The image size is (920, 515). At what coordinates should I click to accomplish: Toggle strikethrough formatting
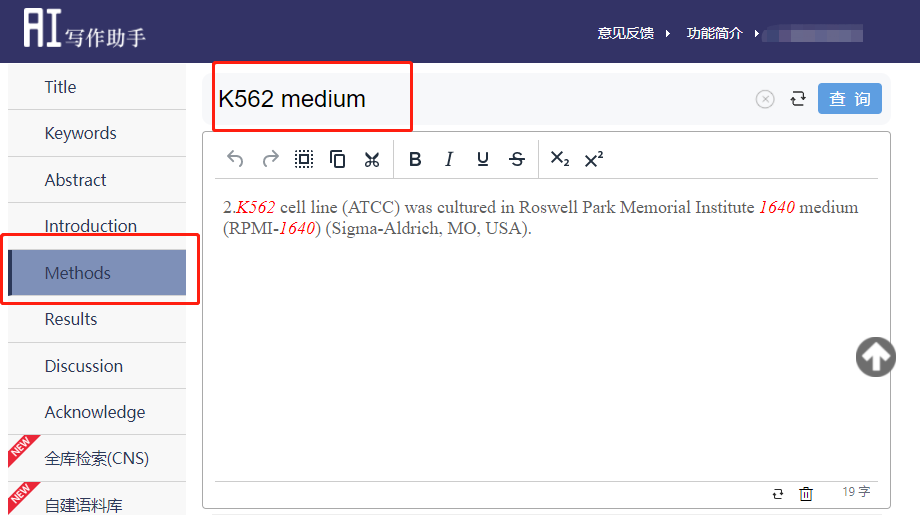(x=517, y=159)
